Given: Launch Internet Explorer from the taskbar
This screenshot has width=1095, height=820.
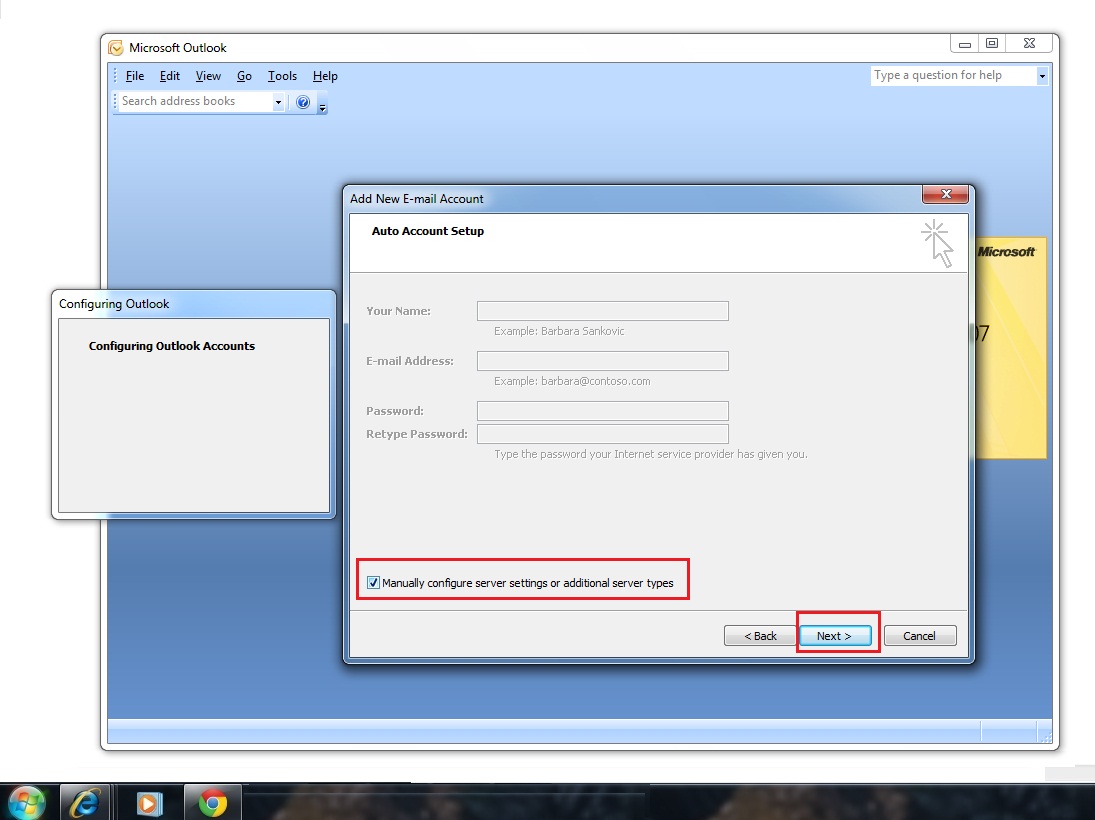Looking at the screenshot, I should (x=84, y=803).
